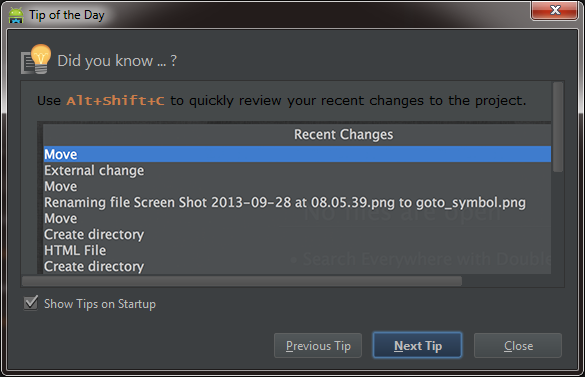This screenshot has height=377, width=585.
Task: Click the vertical scrollbar thumb of tip panel
Action: point(558,127)
